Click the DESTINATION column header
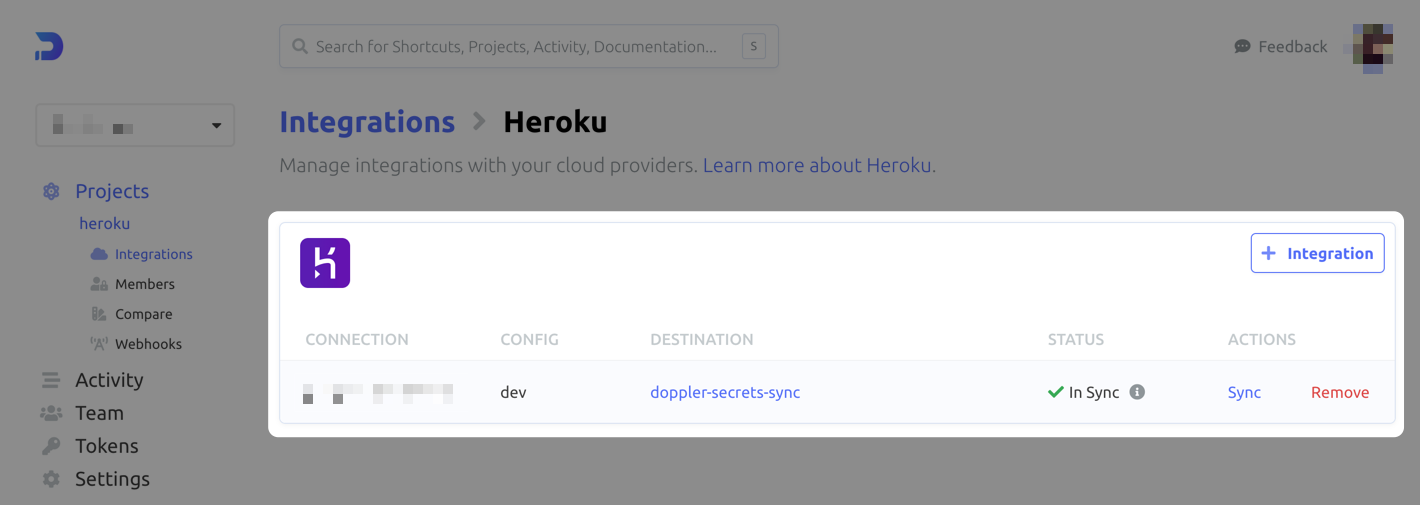 tap(702, 339)
